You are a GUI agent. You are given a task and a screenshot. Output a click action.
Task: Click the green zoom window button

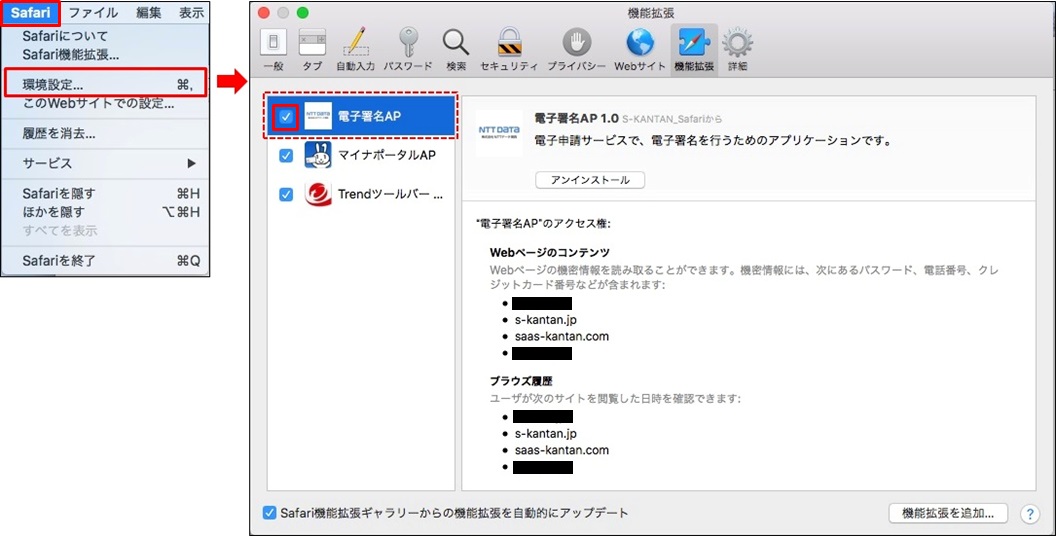point(303,13)
